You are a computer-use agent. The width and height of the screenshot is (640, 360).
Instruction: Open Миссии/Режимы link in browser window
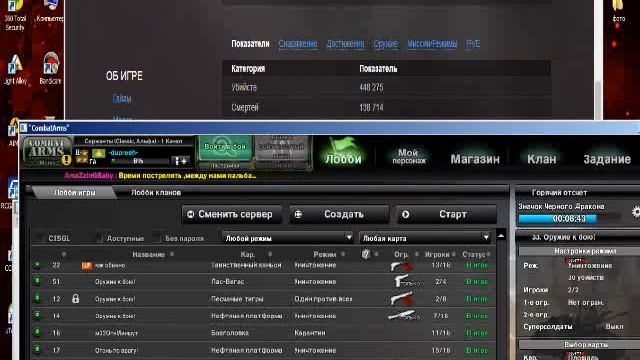point(432,44)
